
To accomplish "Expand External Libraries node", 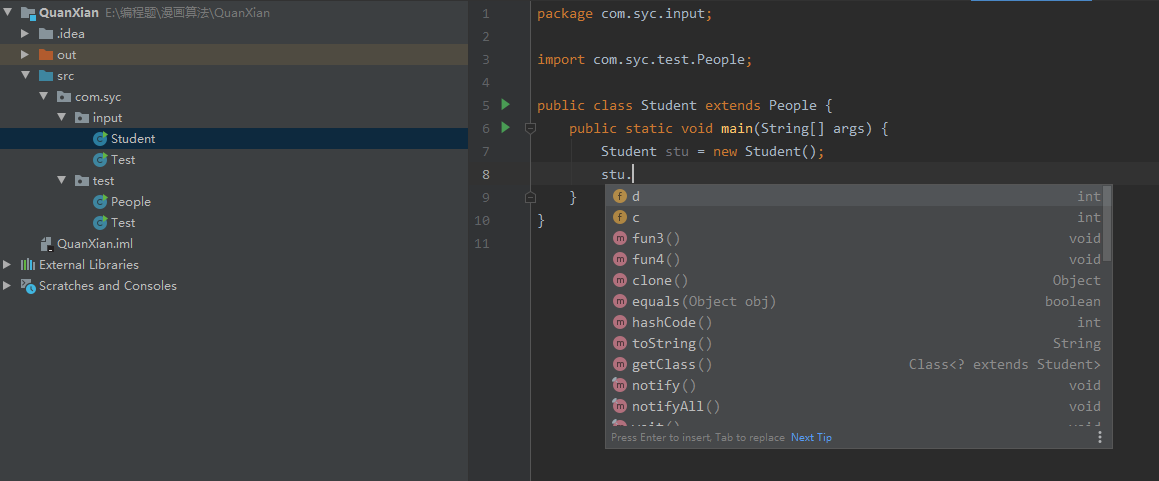I will pyautogui.click(x=7, y=265).
